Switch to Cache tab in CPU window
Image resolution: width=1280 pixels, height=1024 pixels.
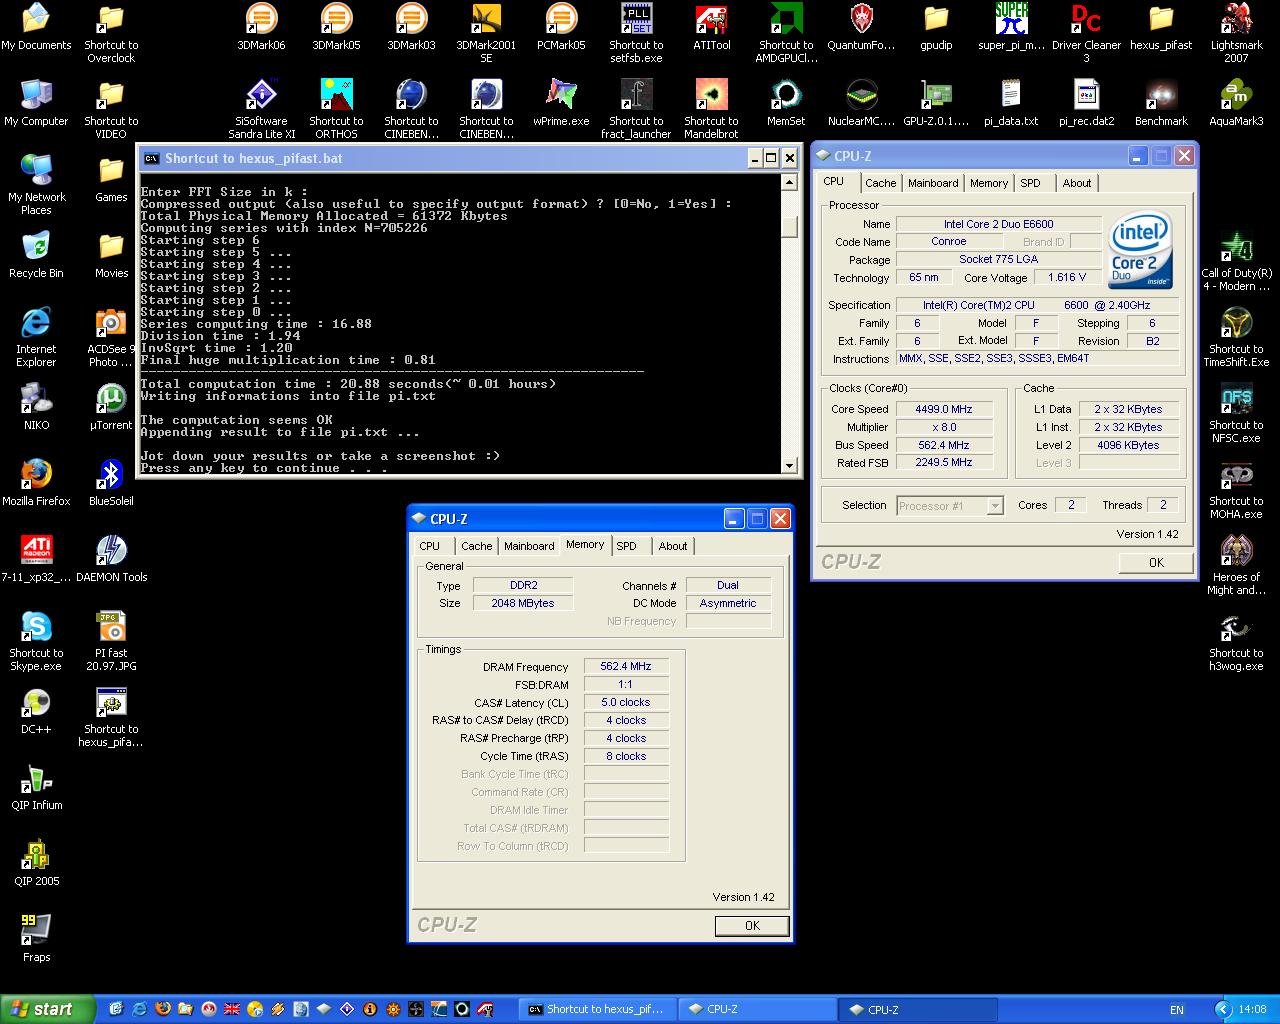(x=880, y=183)
